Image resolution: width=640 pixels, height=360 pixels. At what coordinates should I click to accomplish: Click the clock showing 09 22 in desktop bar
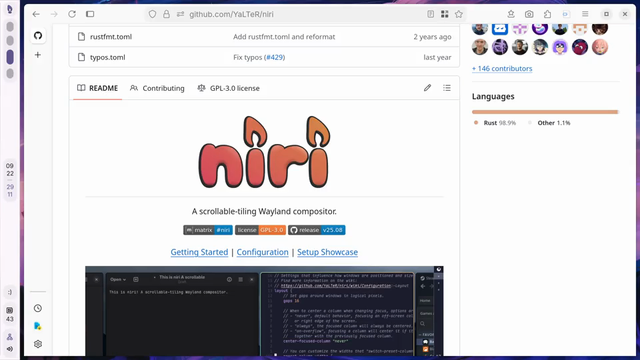[10, 170]
